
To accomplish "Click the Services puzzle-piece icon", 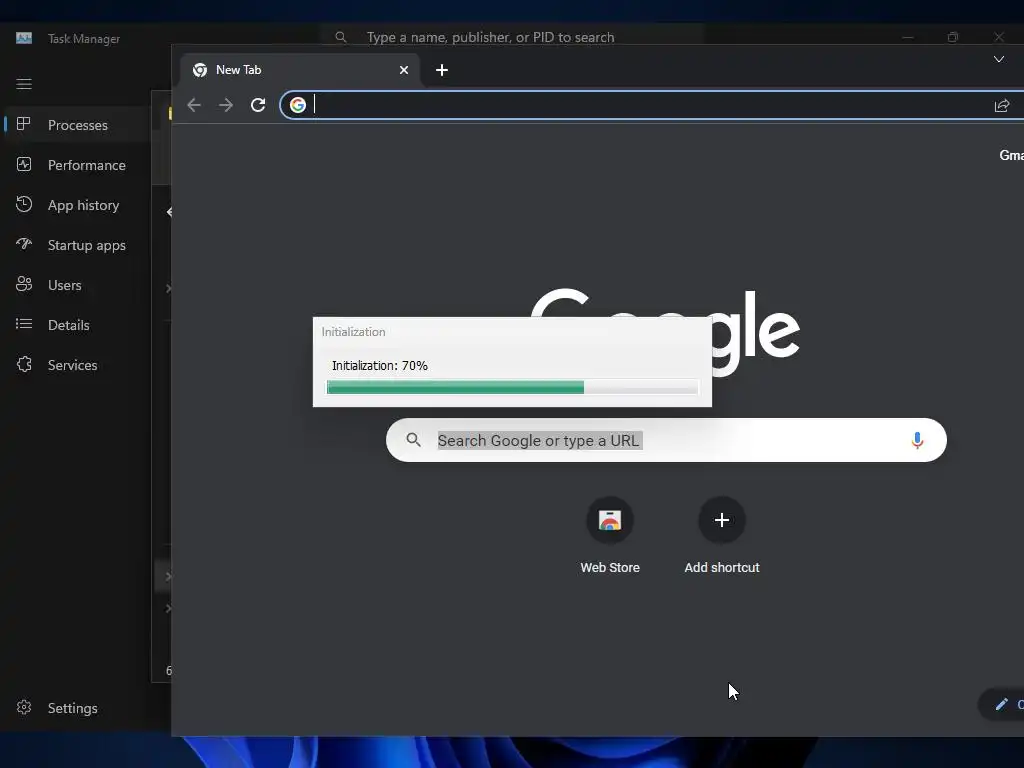I will tap(24, 364).
